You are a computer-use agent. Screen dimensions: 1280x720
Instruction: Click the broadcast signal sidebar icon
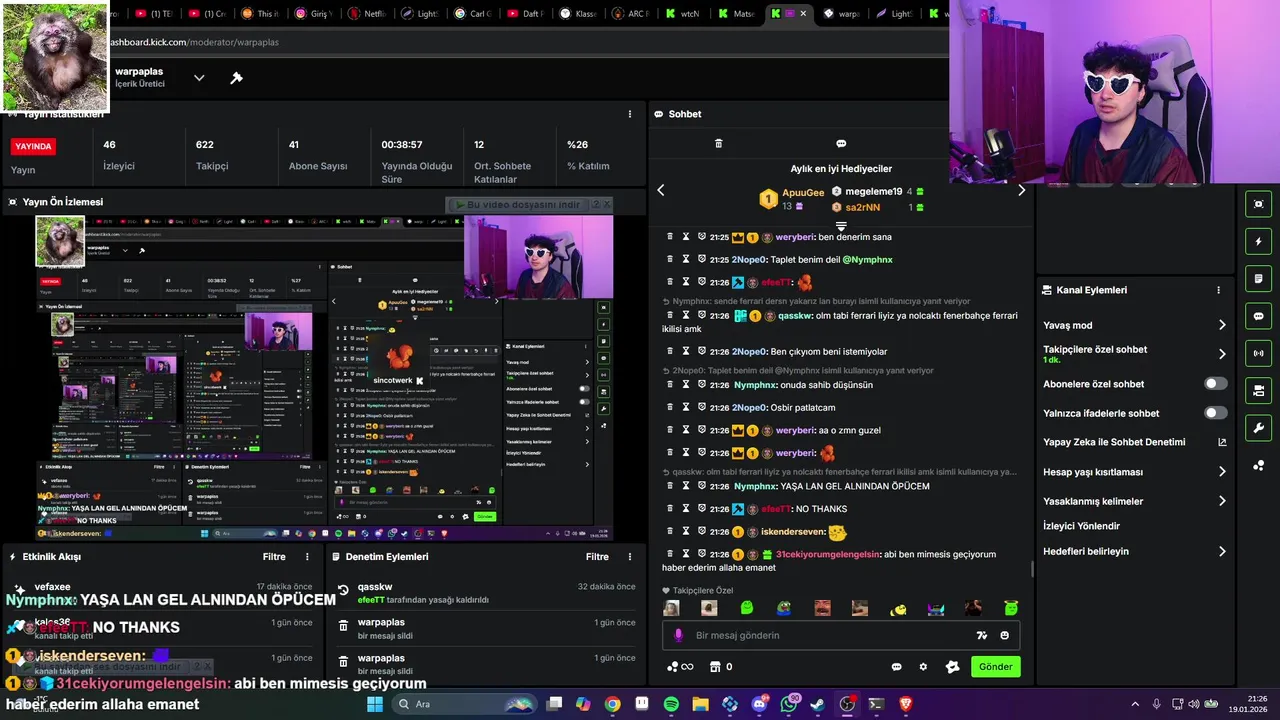(1258, 353)
